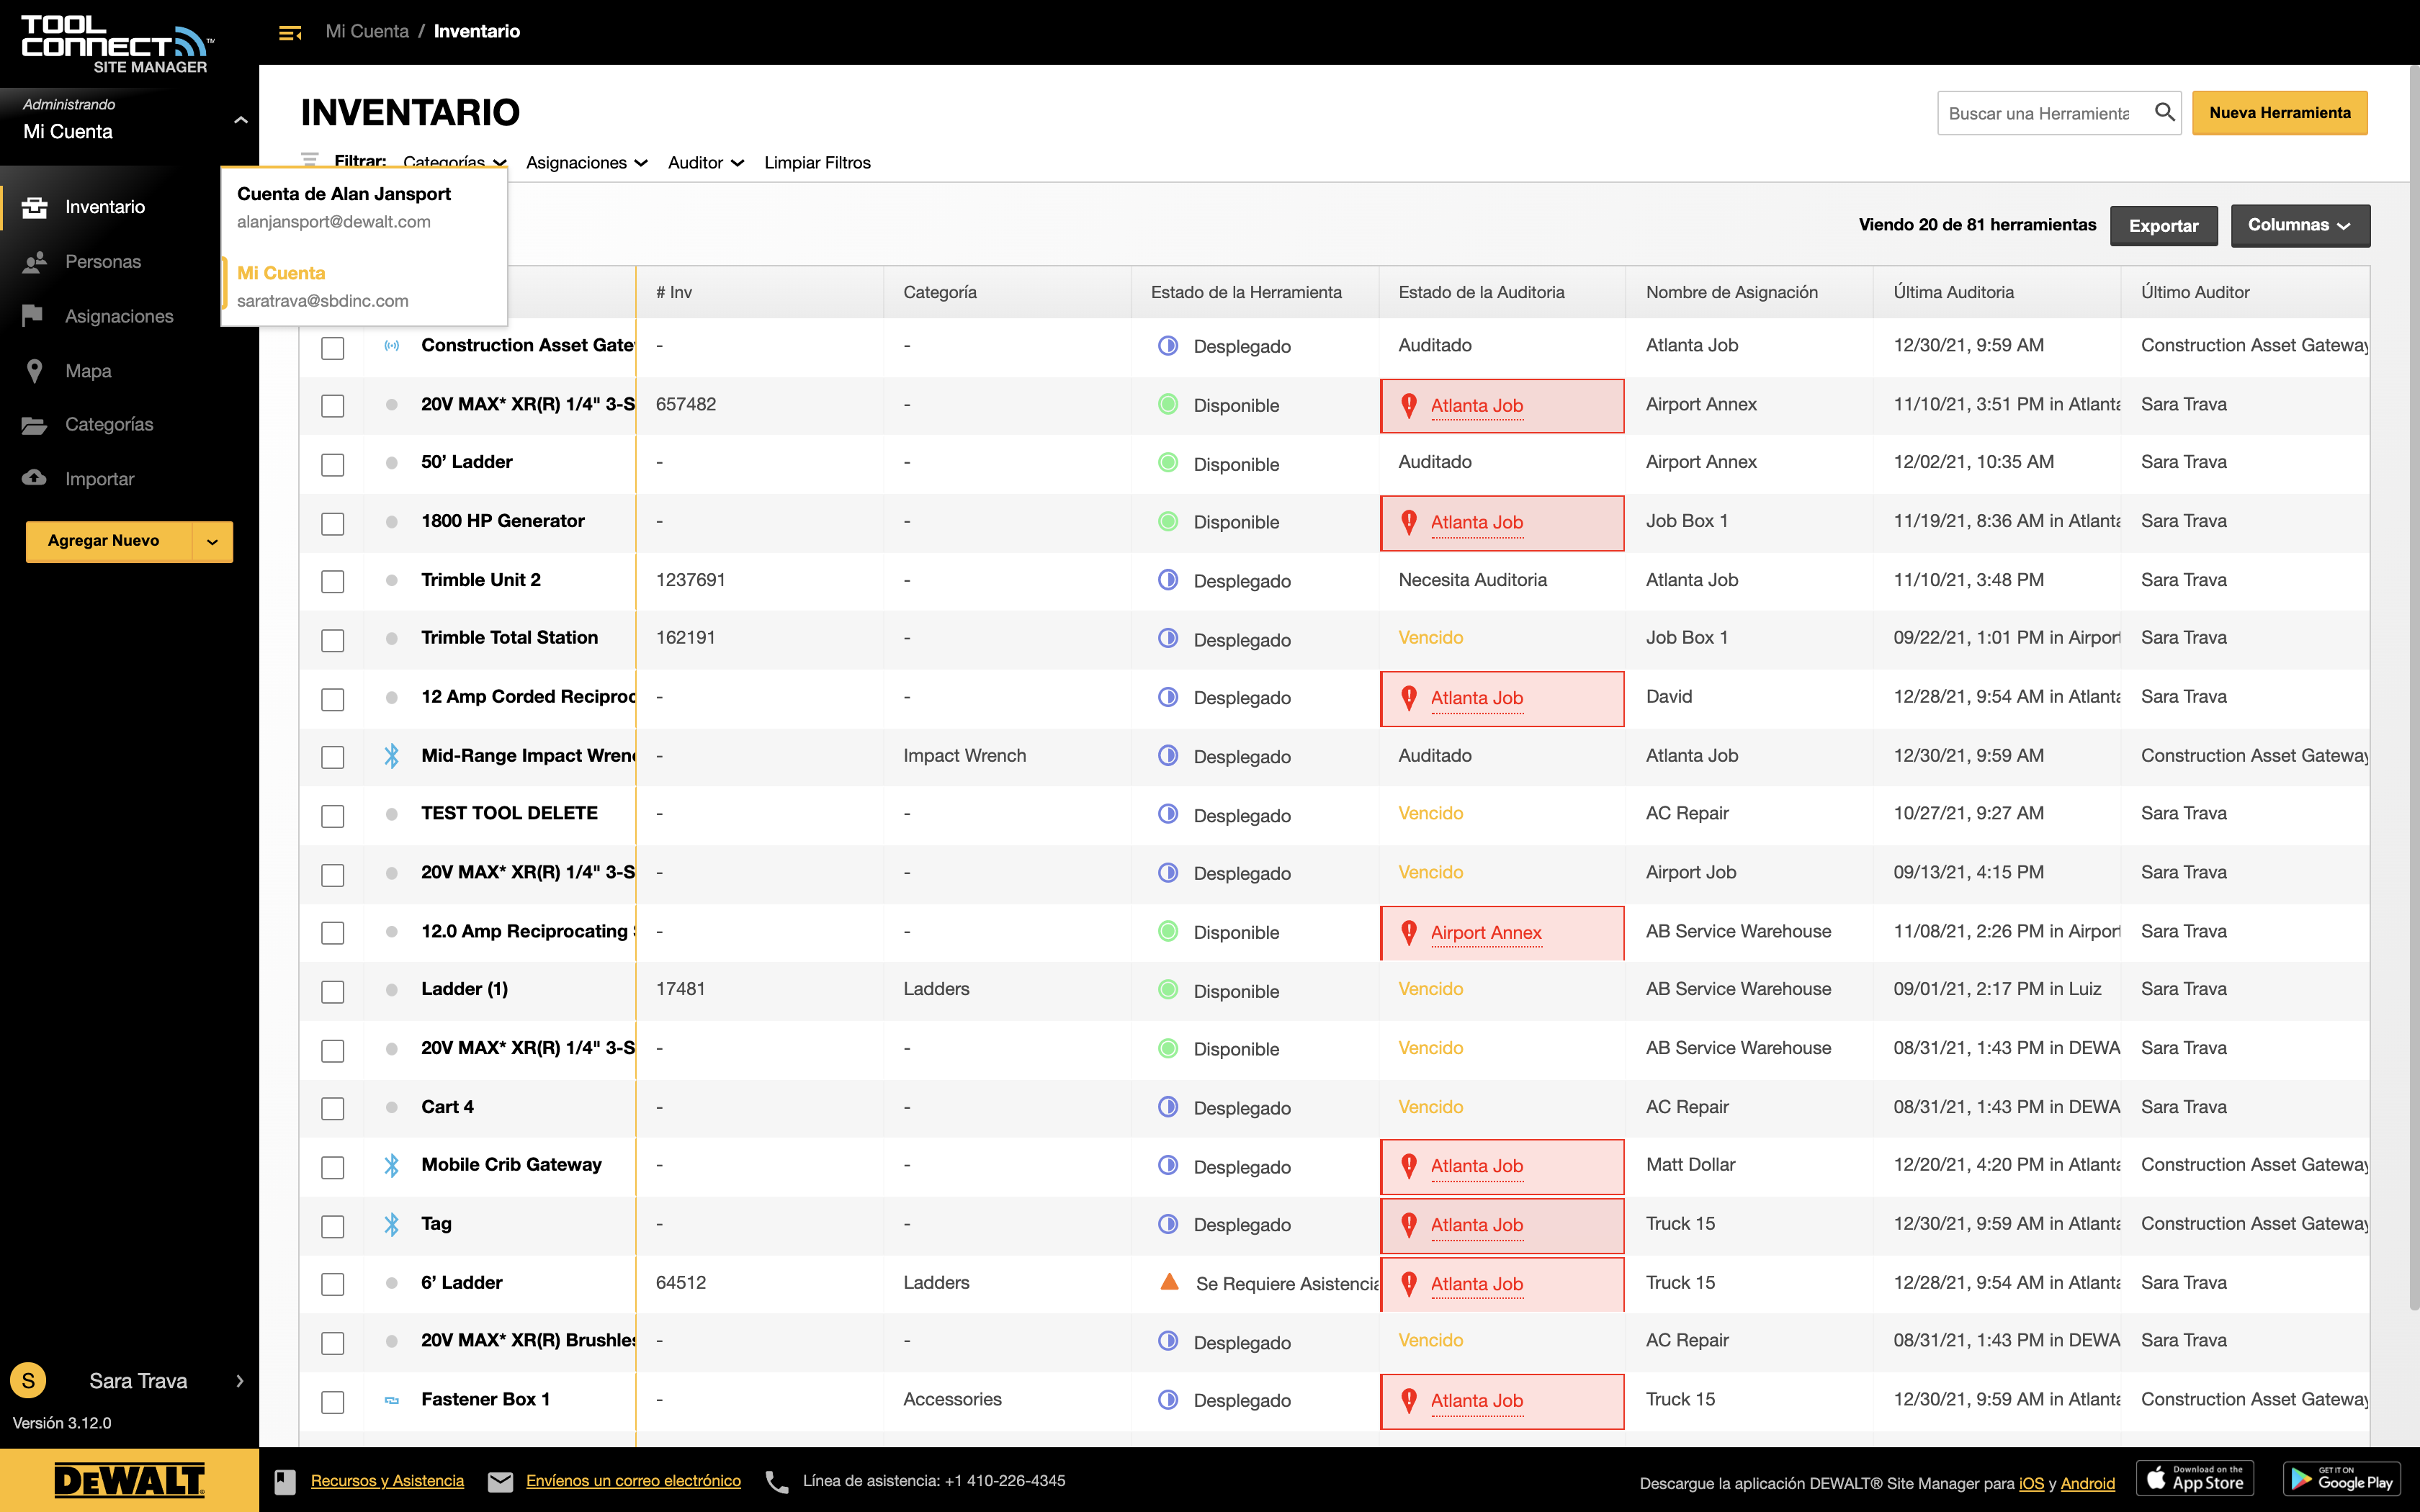Click the filter lines icon beside Filtrar
The height and width of the screenshot is (1512, 2420).
pyautogui.click(x=310, y=160)
